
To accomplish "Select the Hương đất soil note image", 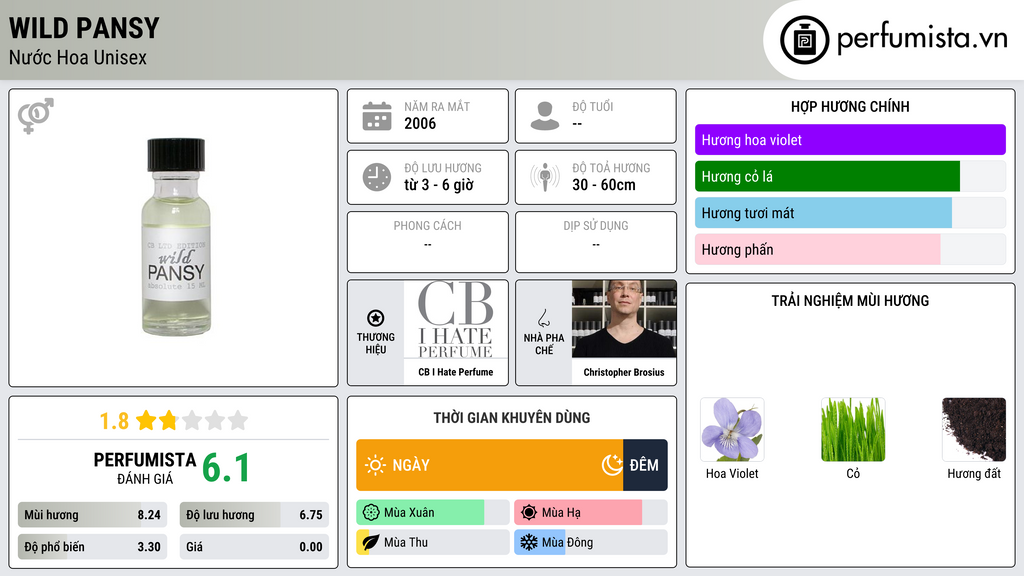I will pos(974,430).
